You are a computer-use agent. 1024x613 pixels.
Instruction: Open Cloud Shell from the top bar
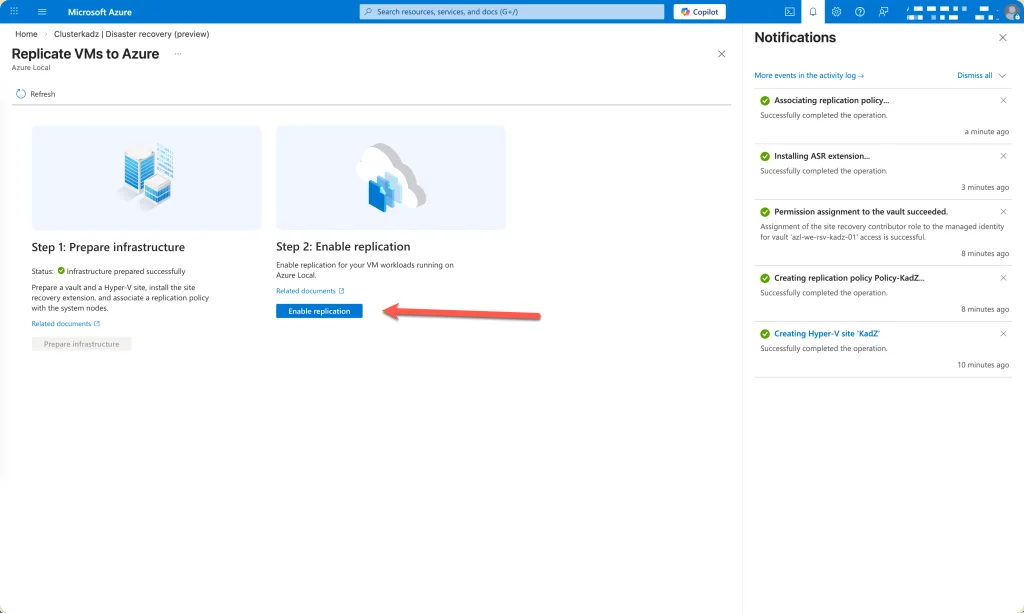[790, 12]
